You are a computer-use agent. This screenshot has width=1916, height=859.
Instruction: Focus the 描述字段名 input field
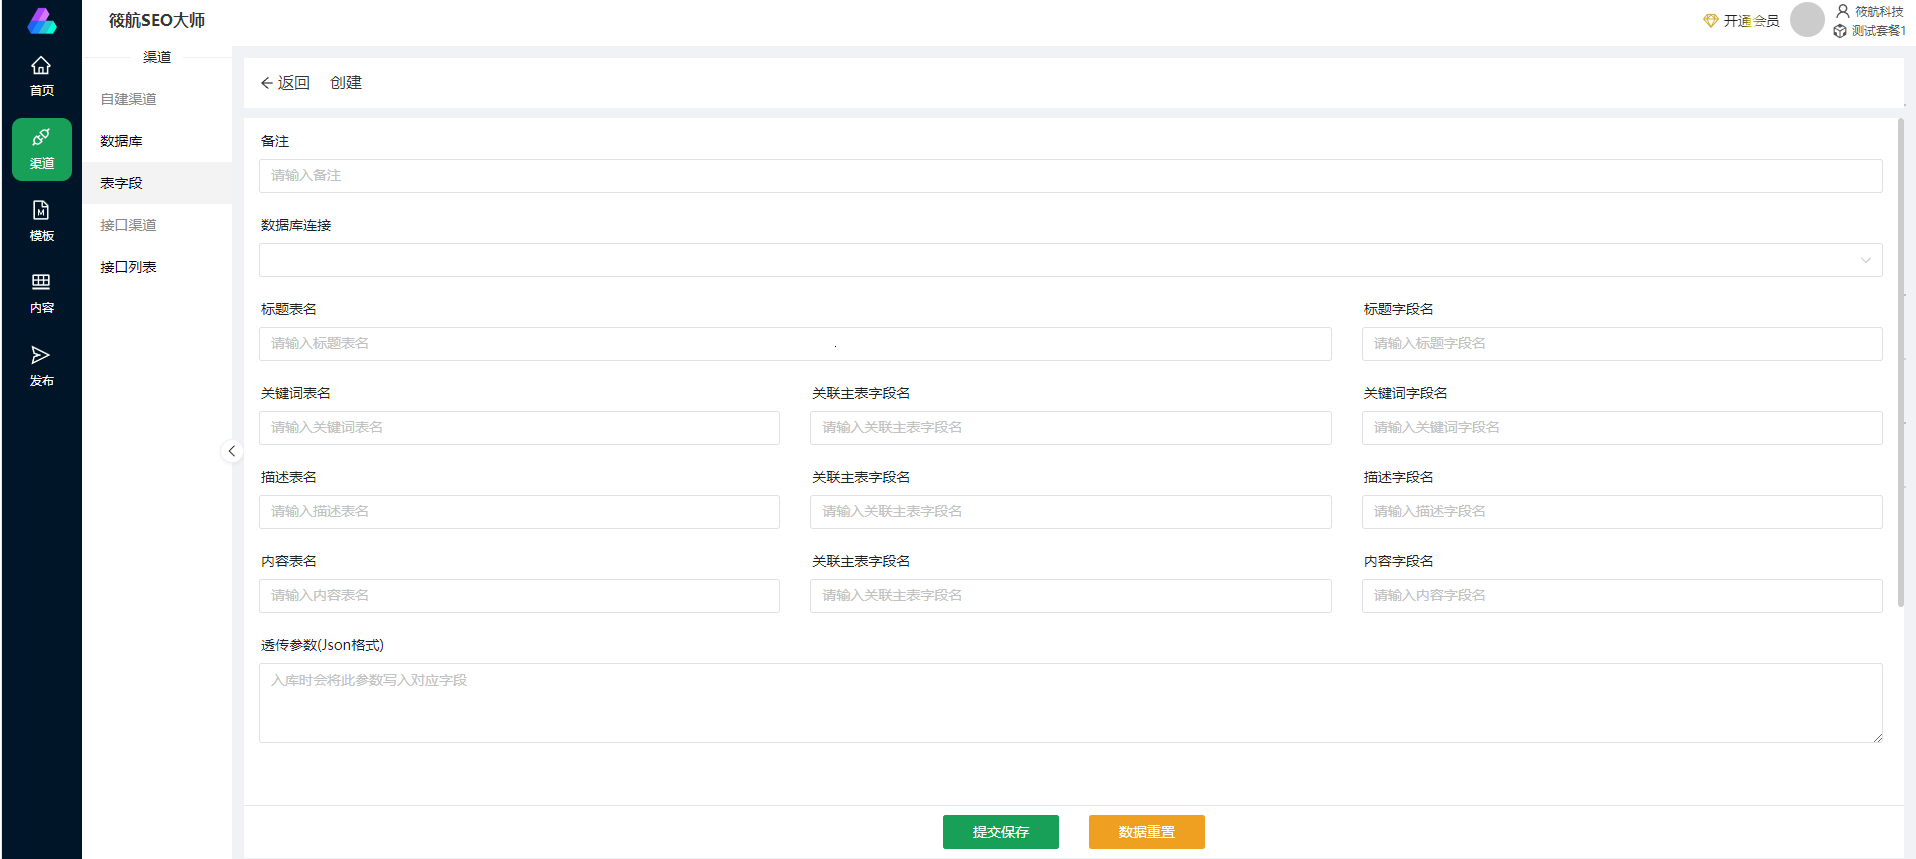click(x=1622, y=512)
